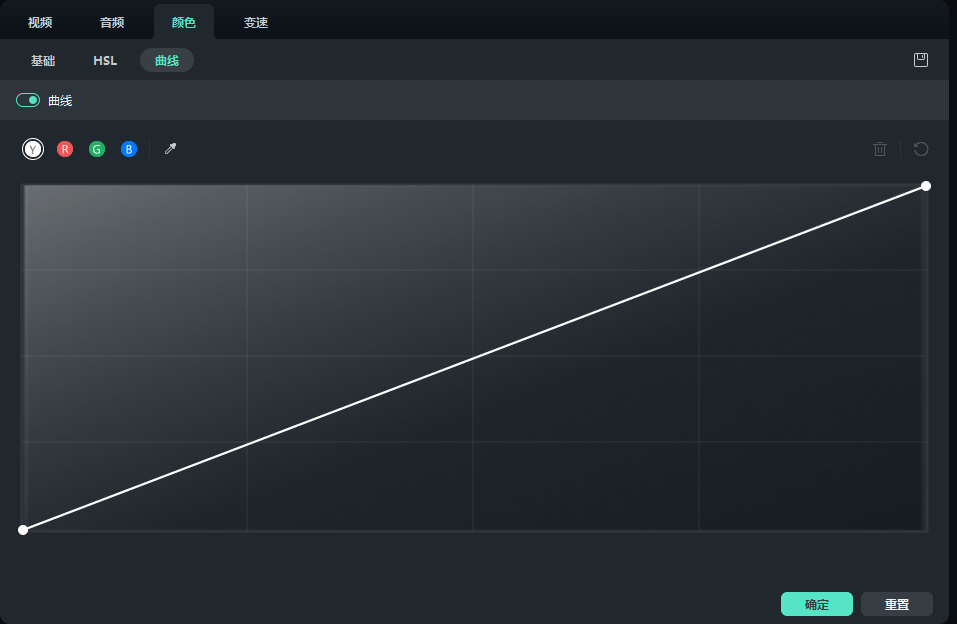957x624 pixels.
Task: Toggle the 曲线 enable switch
Action: [28, 100]
